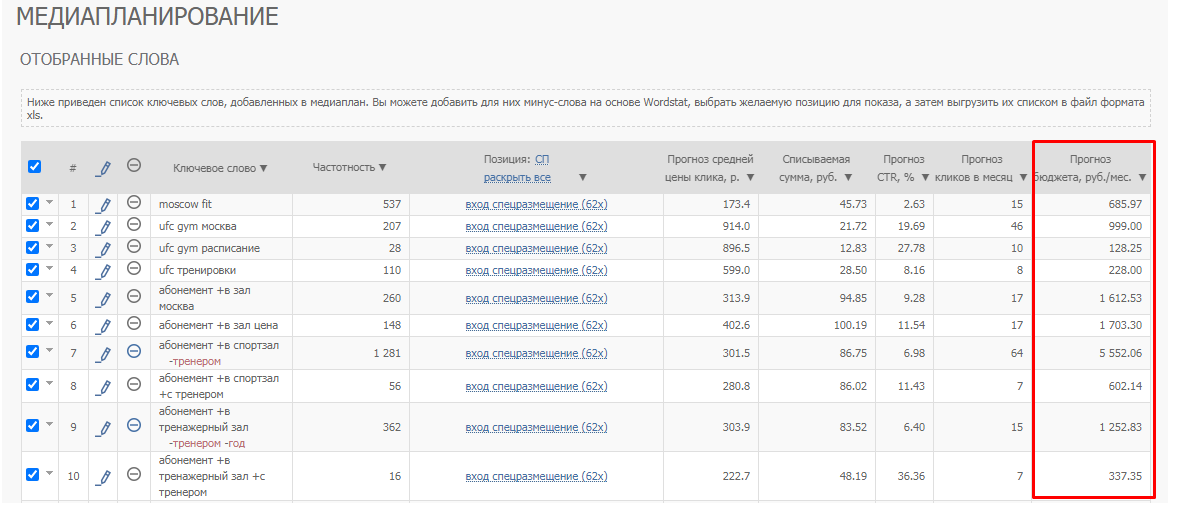Toggle the select-all checkbox in the header
This screenshot has width=1182, height=507.
pyautogui.click(x=34, y=167)
